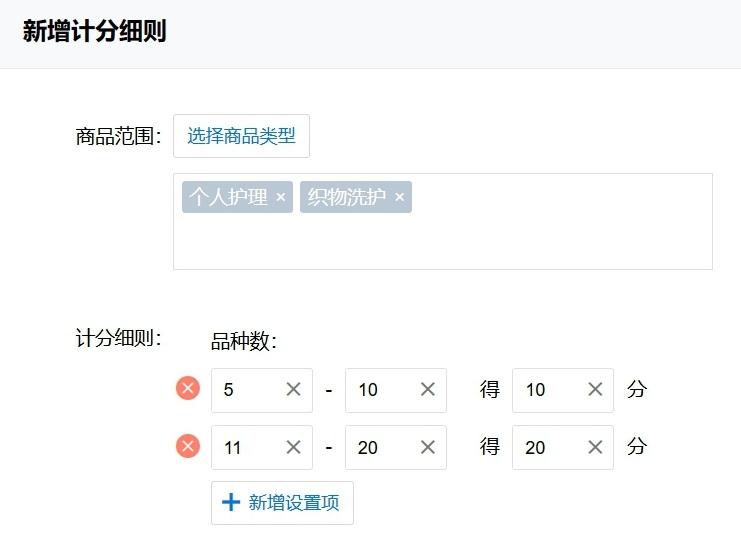Viewport: 741px width, 557px height.
Task: Remove the 织物洗护 tag
Action: click(x=399, y=197)
